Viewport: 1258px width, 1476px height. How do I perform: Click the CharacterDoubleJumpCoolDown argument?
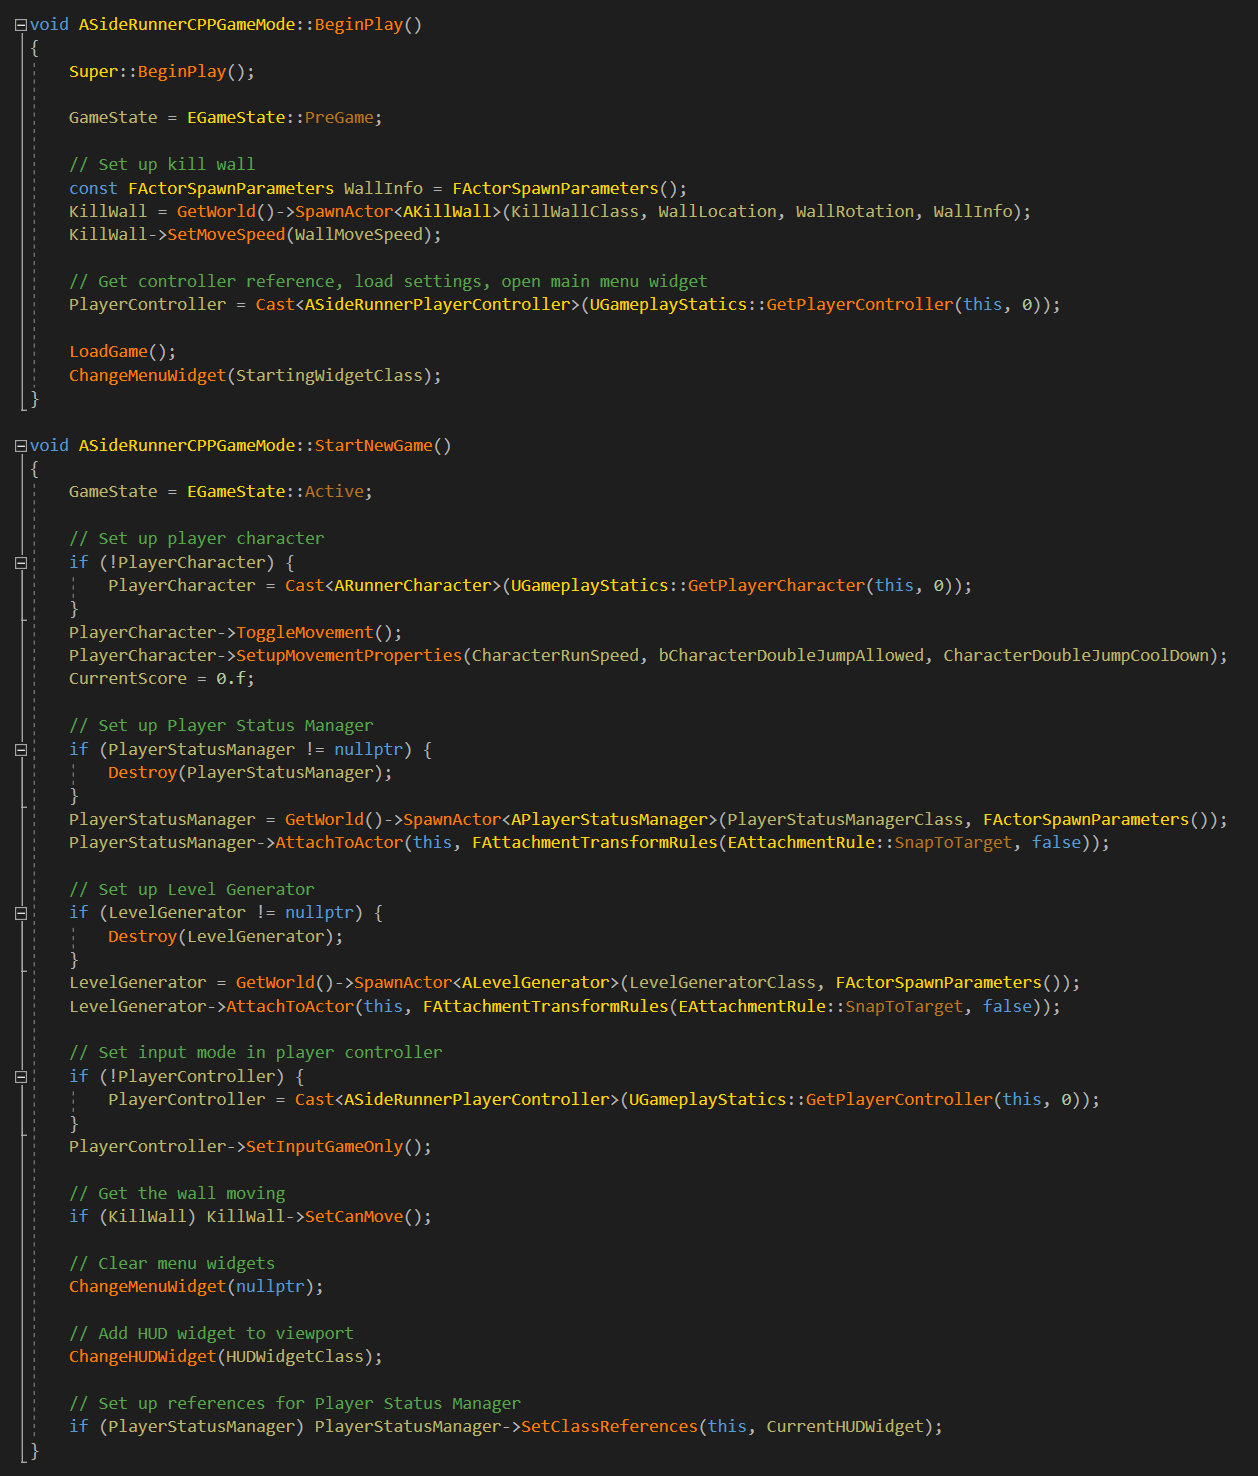(x=1076, y=656)
